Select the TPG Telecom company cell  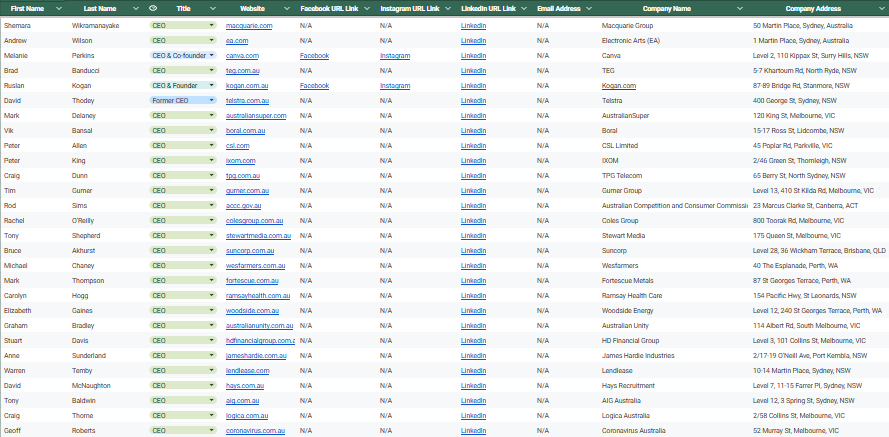coord(622,176)
